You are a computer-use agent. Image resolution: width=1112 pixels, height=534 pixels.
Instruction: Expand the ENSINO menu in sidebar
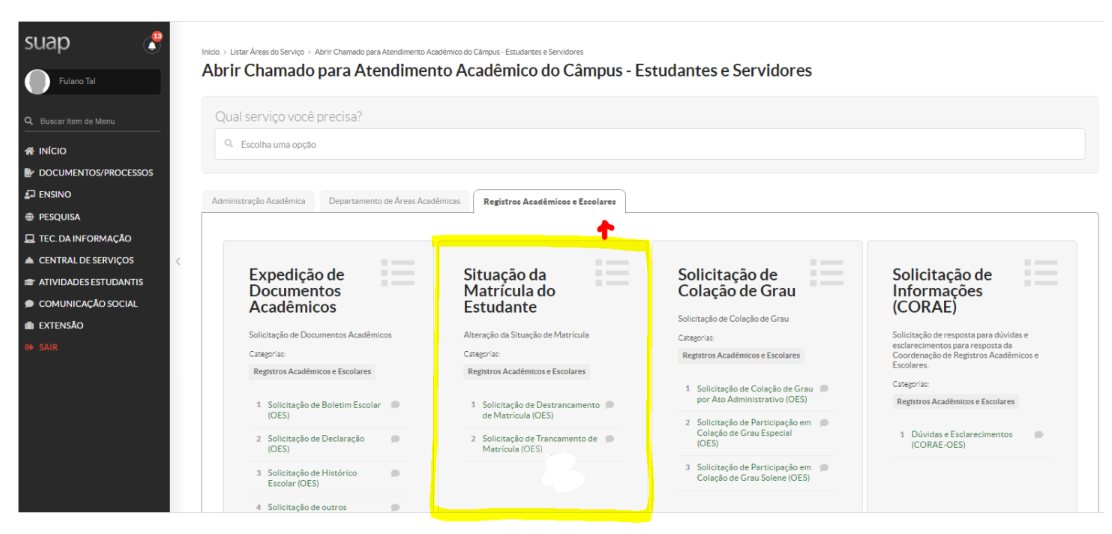click(x=54, y=194)
